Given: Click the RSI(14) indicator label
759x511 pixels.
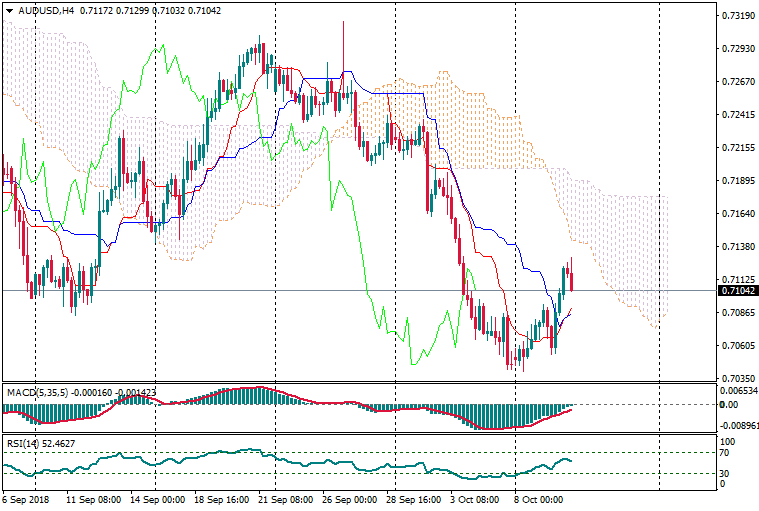Looking at the screenshot, I should click(20, 442).
